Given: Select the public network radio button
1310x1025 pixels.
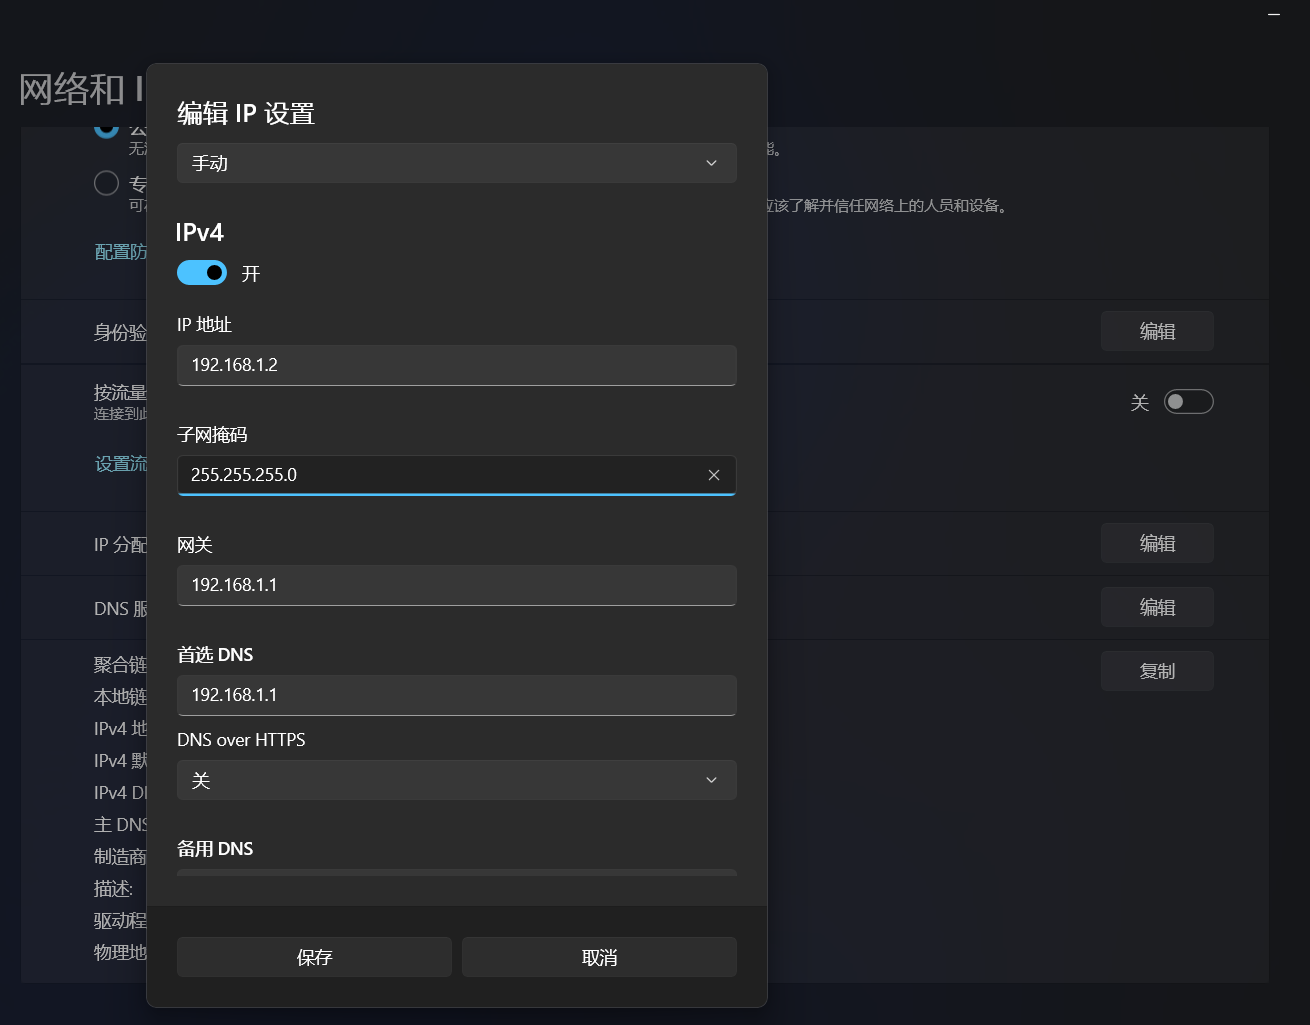Looking at the screenshot, I should [x=107, y=130].
